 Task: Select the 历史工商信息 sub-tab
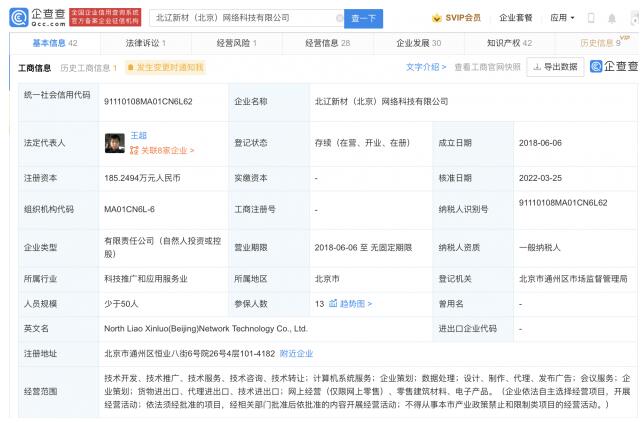[x=88, y=68]
